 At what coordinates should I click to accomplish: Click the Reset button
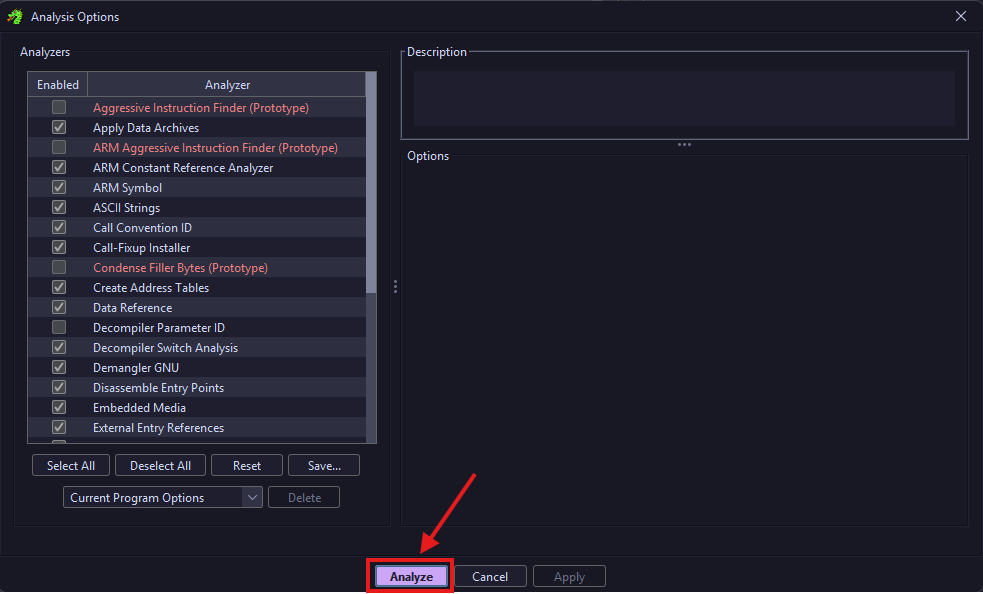247,465
